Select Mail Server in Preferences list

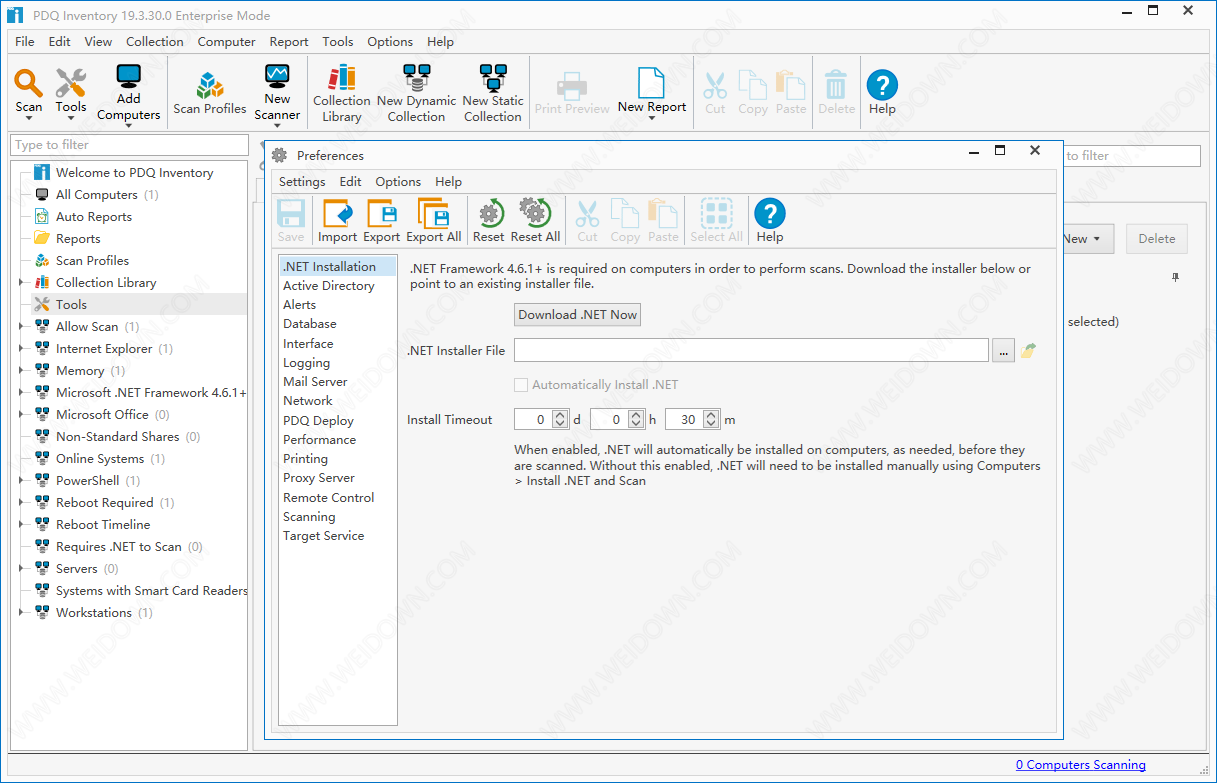click(x=315, y=382)
